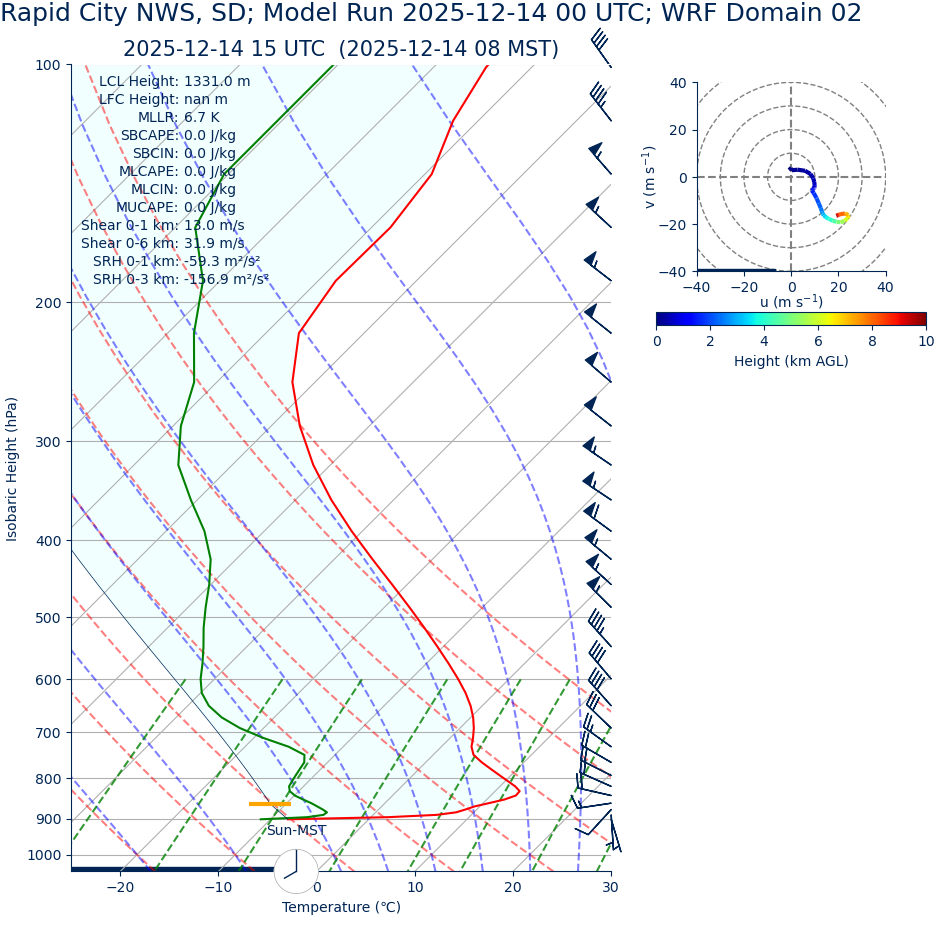935x936 pixels.
Task: Click the Temperature (°C) axis label
Action: [341, 907]
